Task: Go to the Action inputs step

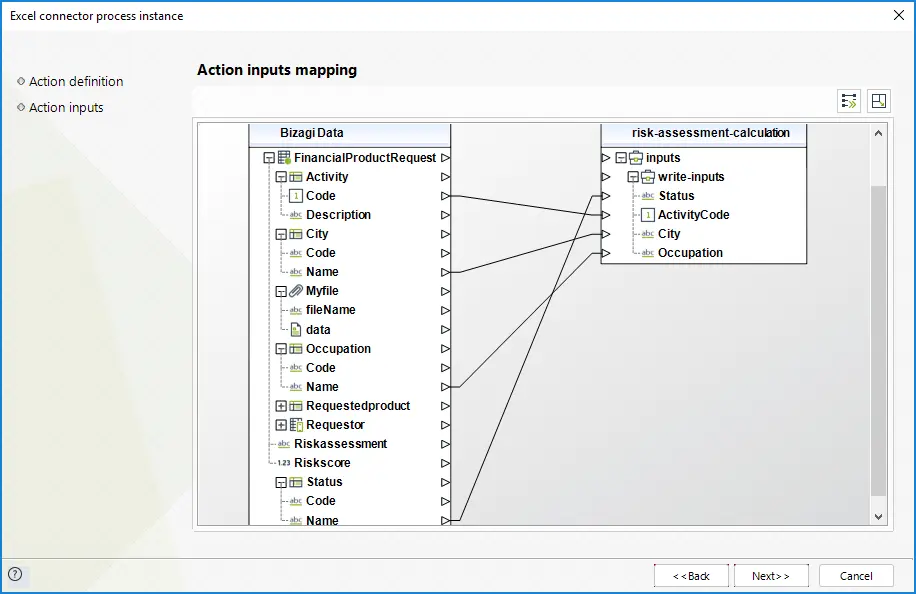Action: pos(66,108)
